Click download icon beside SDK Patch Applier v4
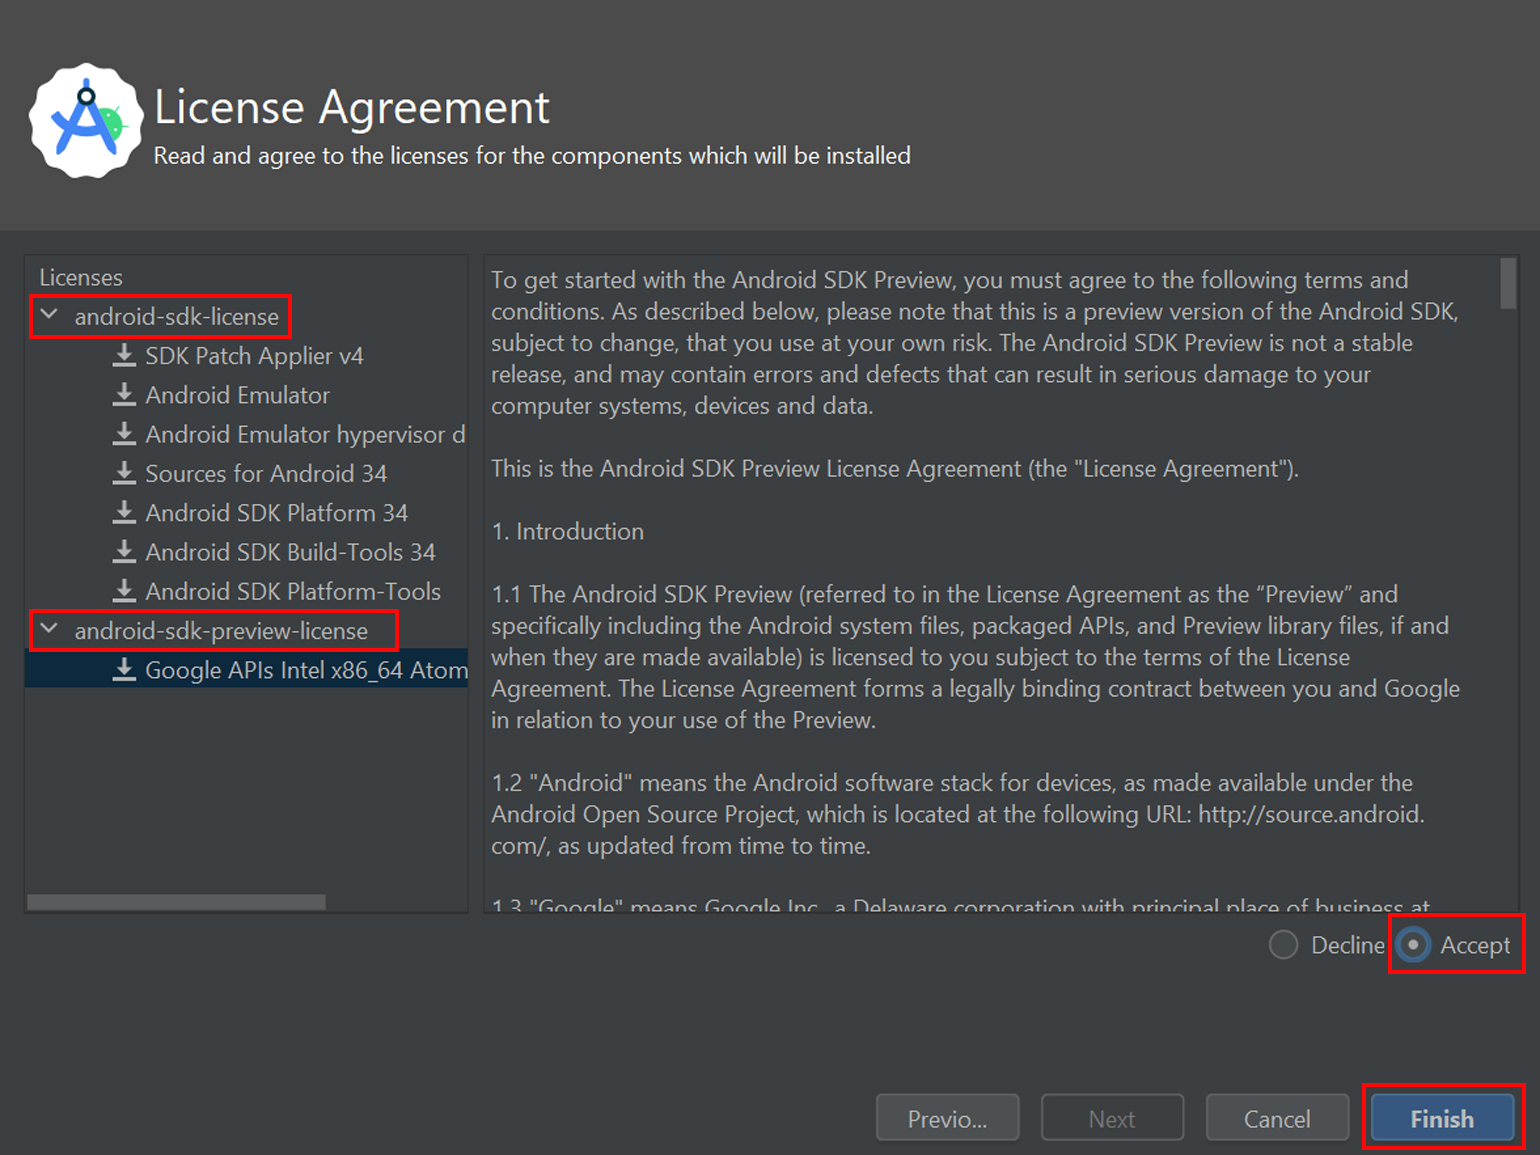The width and height of the screenshot is (1540, 1155). [x=124, y=356]
